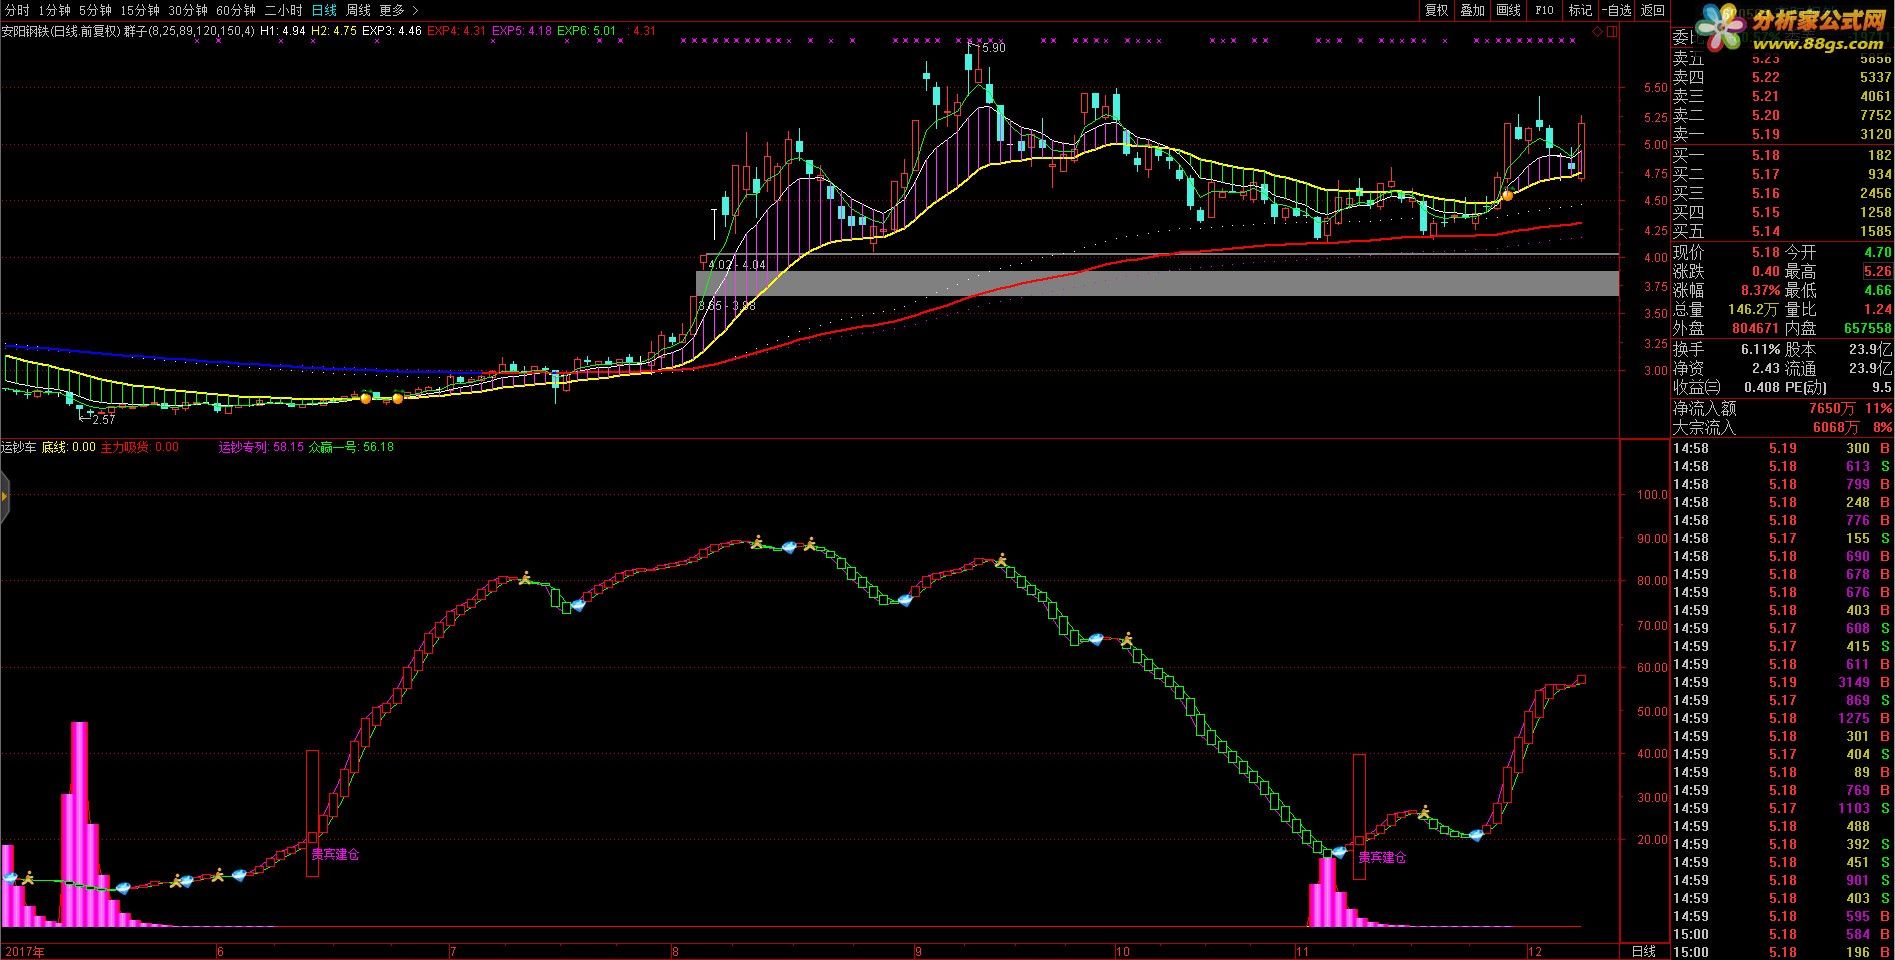
Task: Click the 叠加 overlay button
Action: 1472,10
